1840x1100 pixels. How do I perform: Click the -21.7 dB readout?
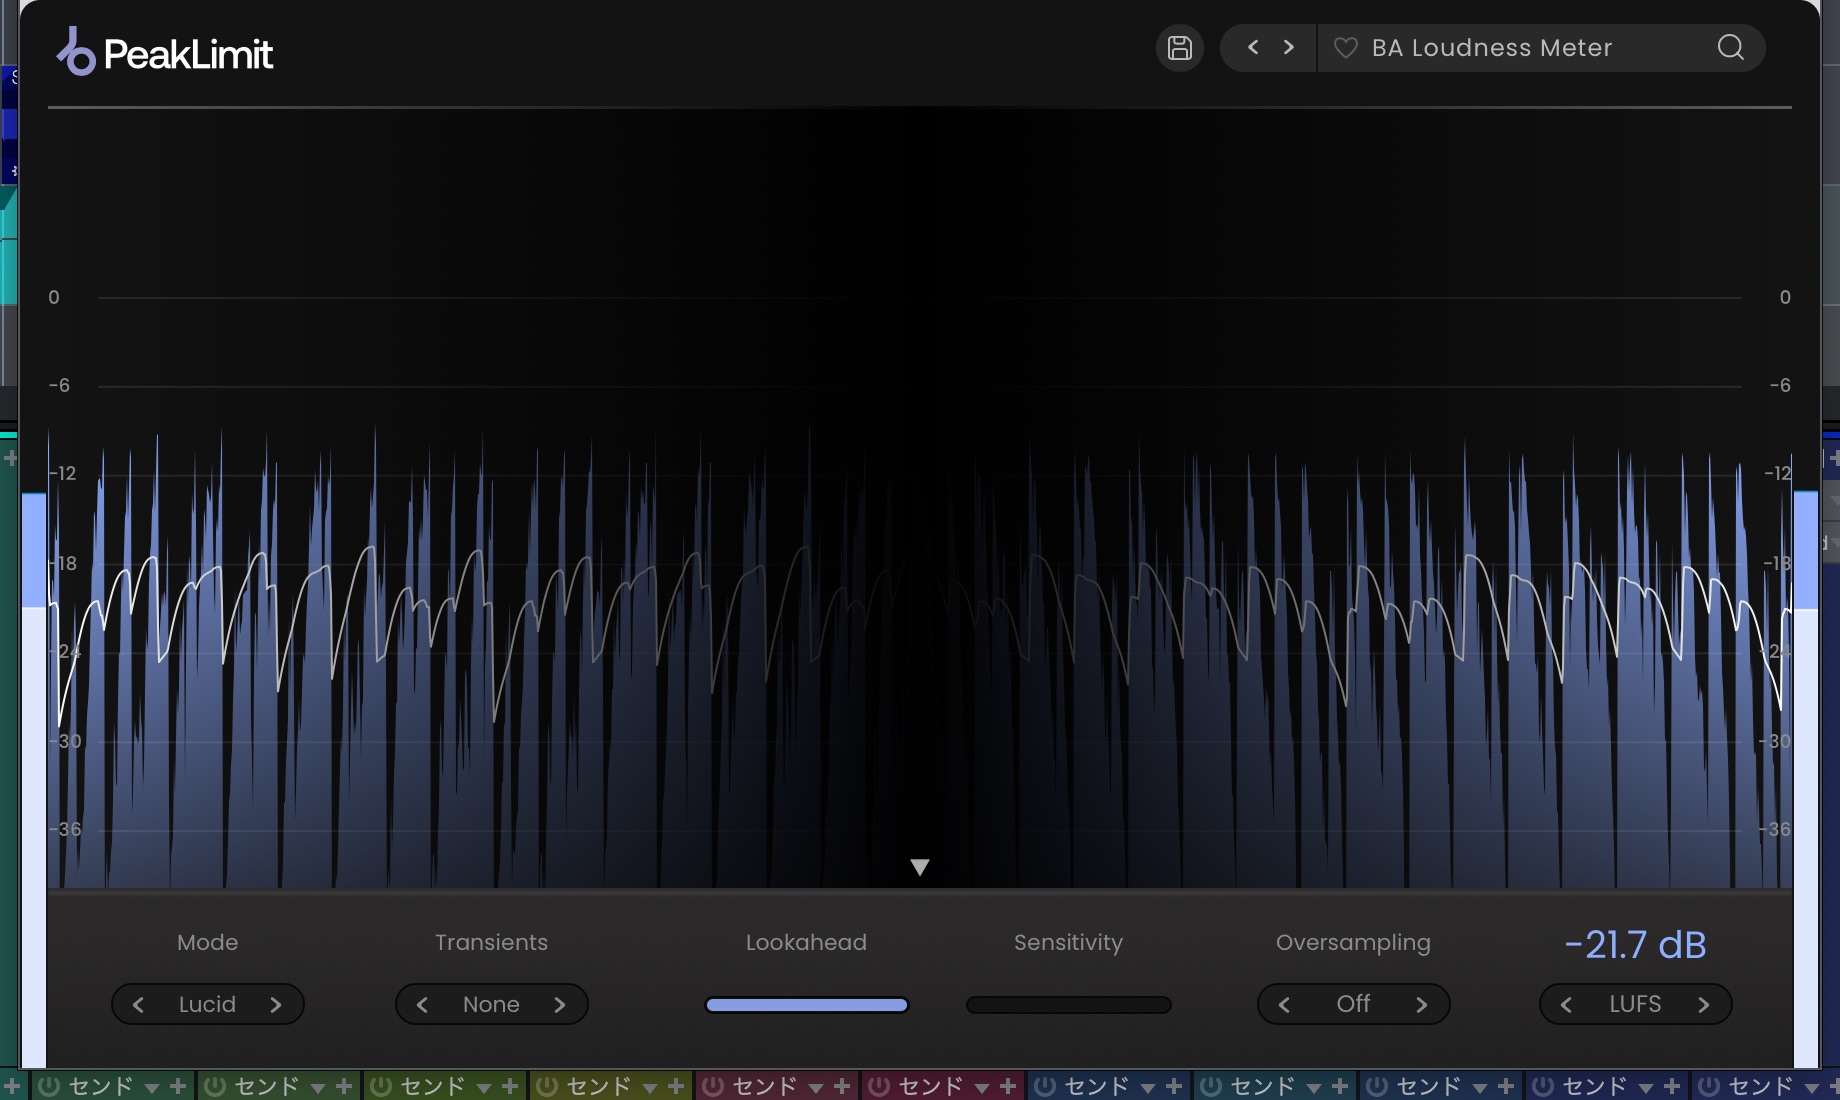pos(1635,945)
